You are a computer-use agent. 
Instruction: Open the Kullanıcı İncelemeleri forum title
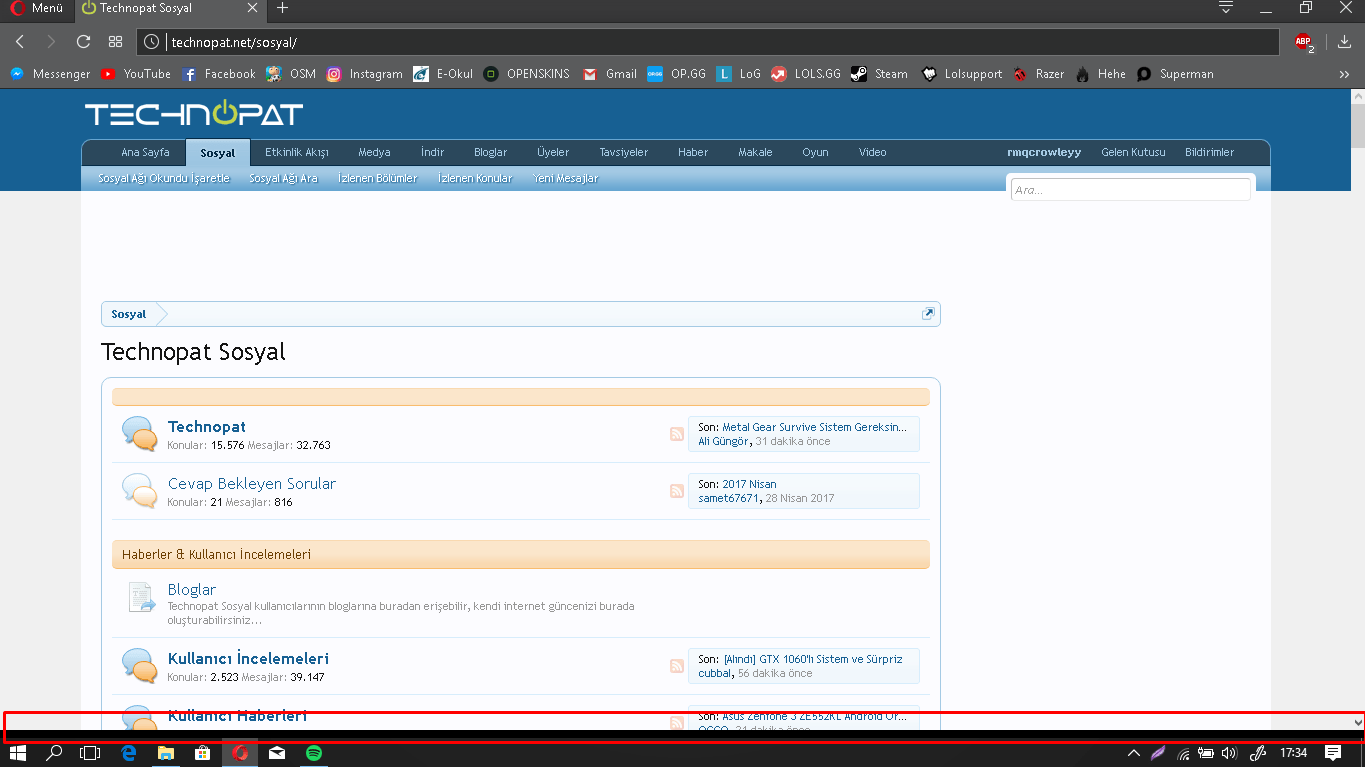tap(248, 659)
